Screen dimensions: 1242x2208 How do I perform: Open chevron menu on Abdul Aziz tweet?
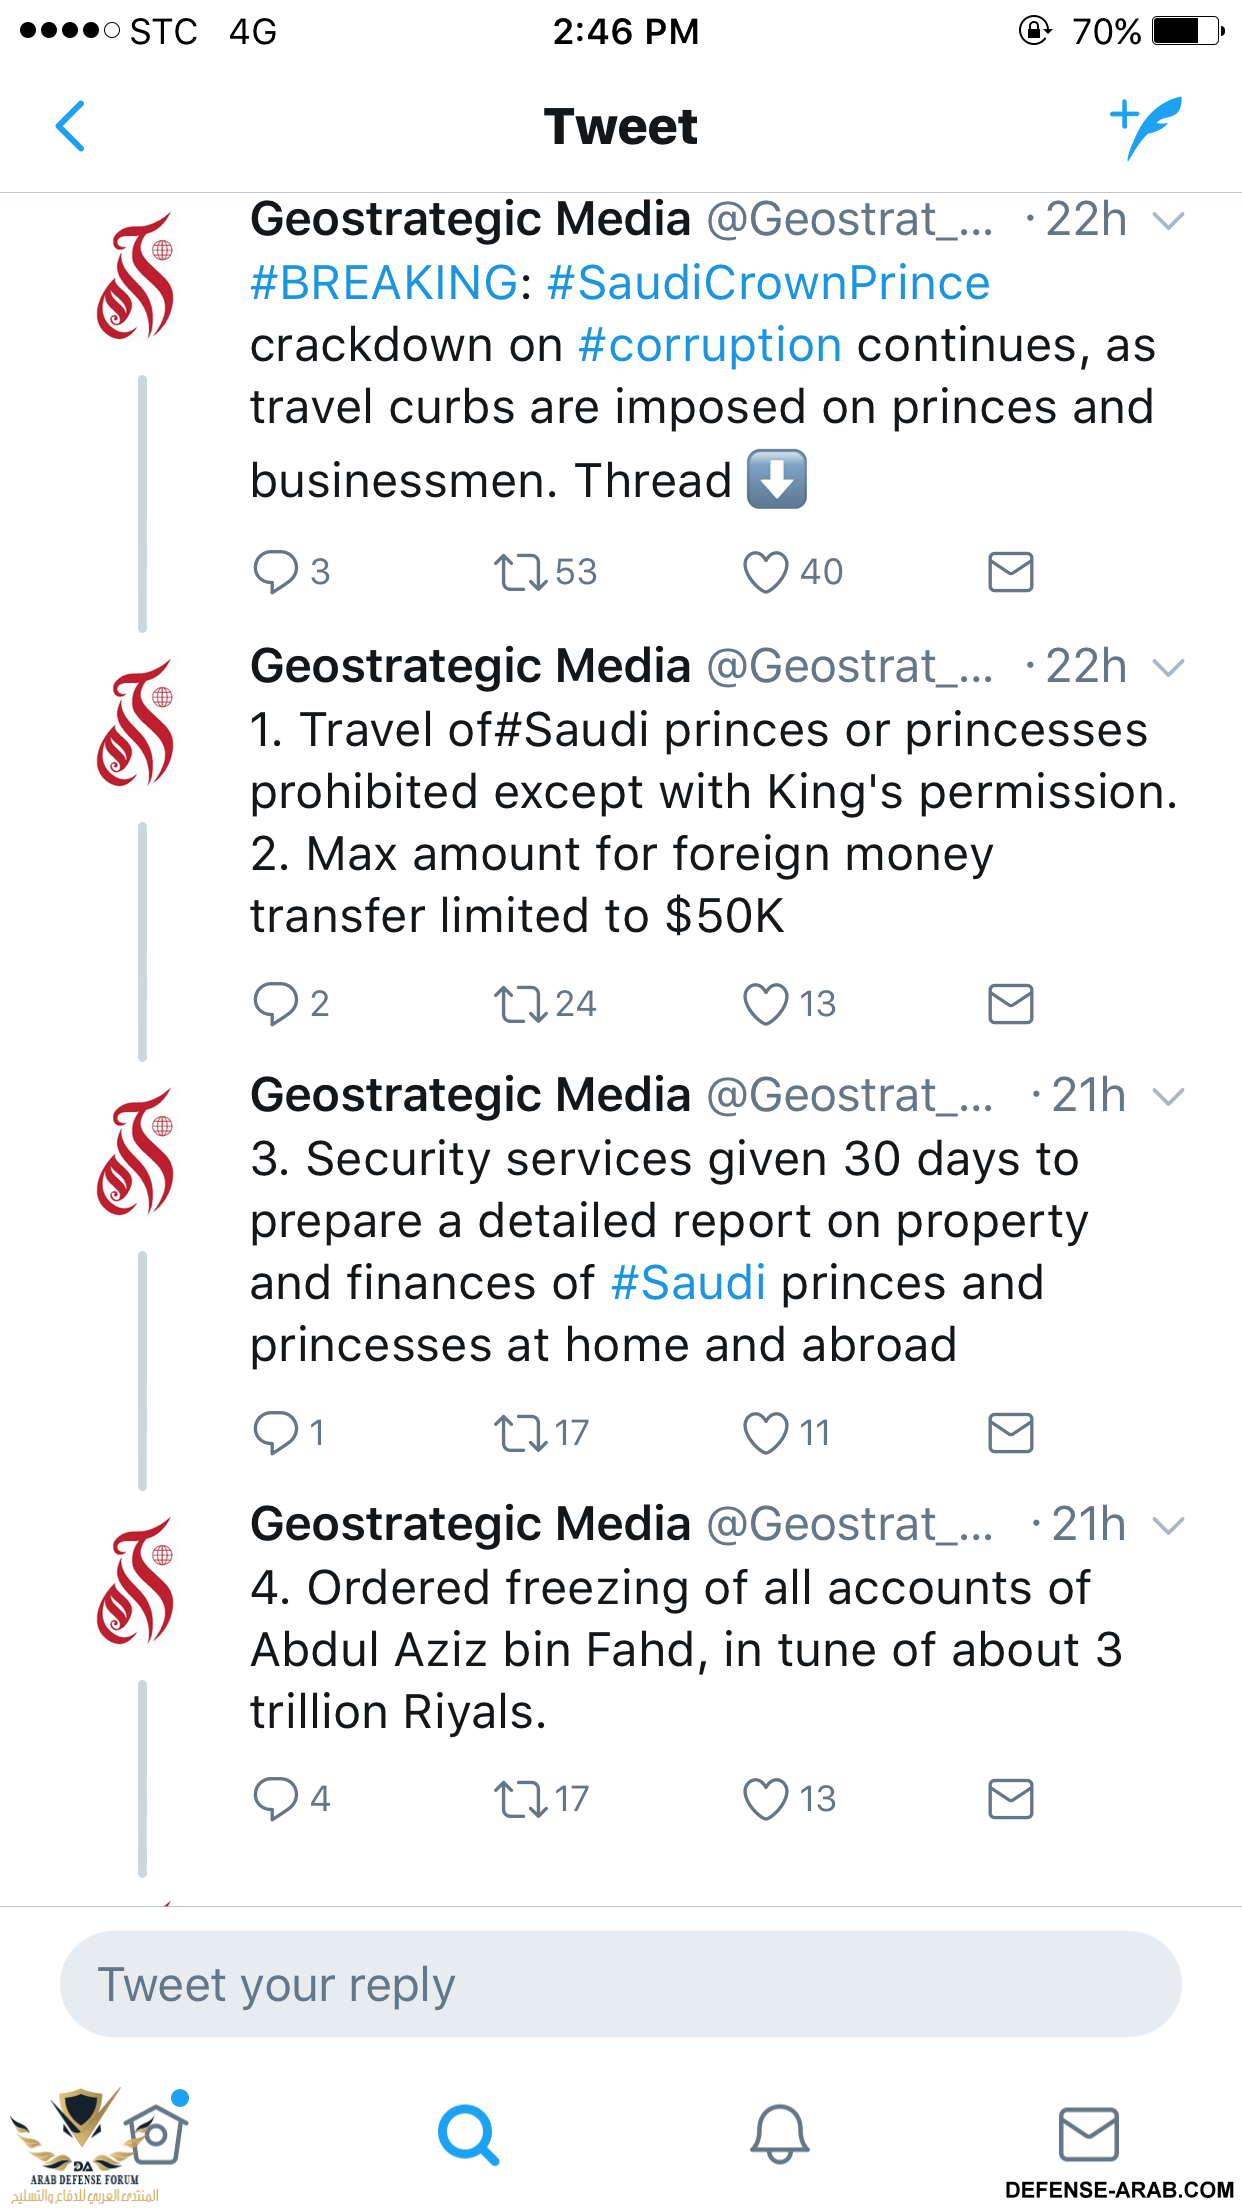[x=1168, y=1526]
